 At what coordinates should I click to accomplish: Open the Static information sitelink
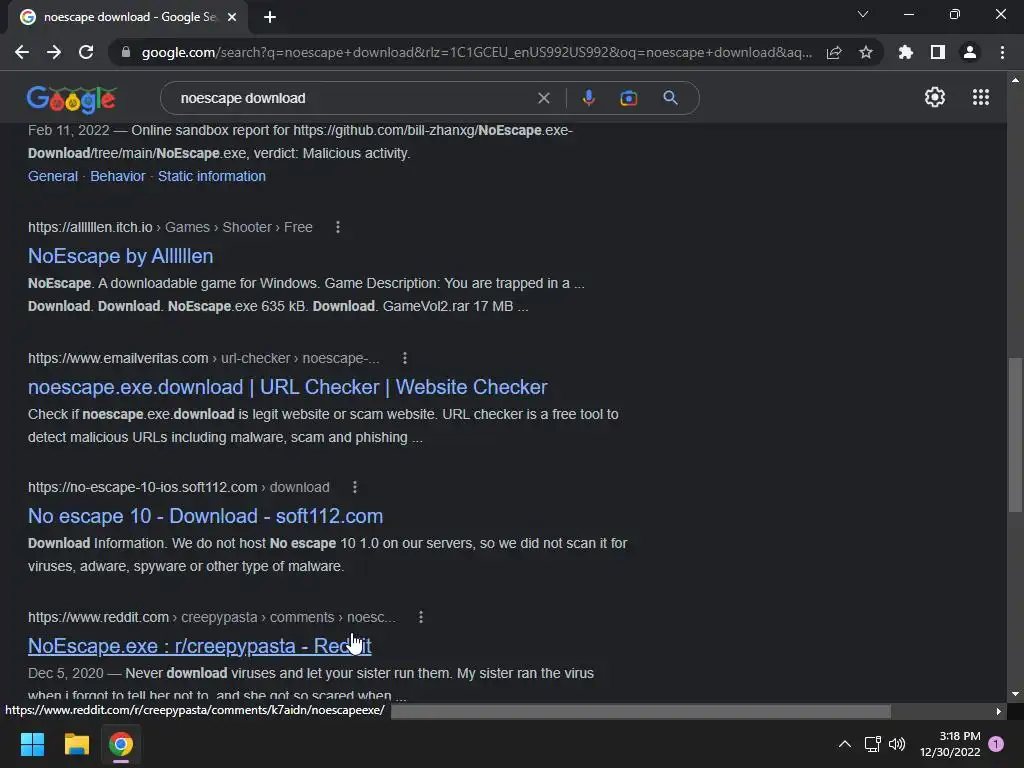point(212,176)
